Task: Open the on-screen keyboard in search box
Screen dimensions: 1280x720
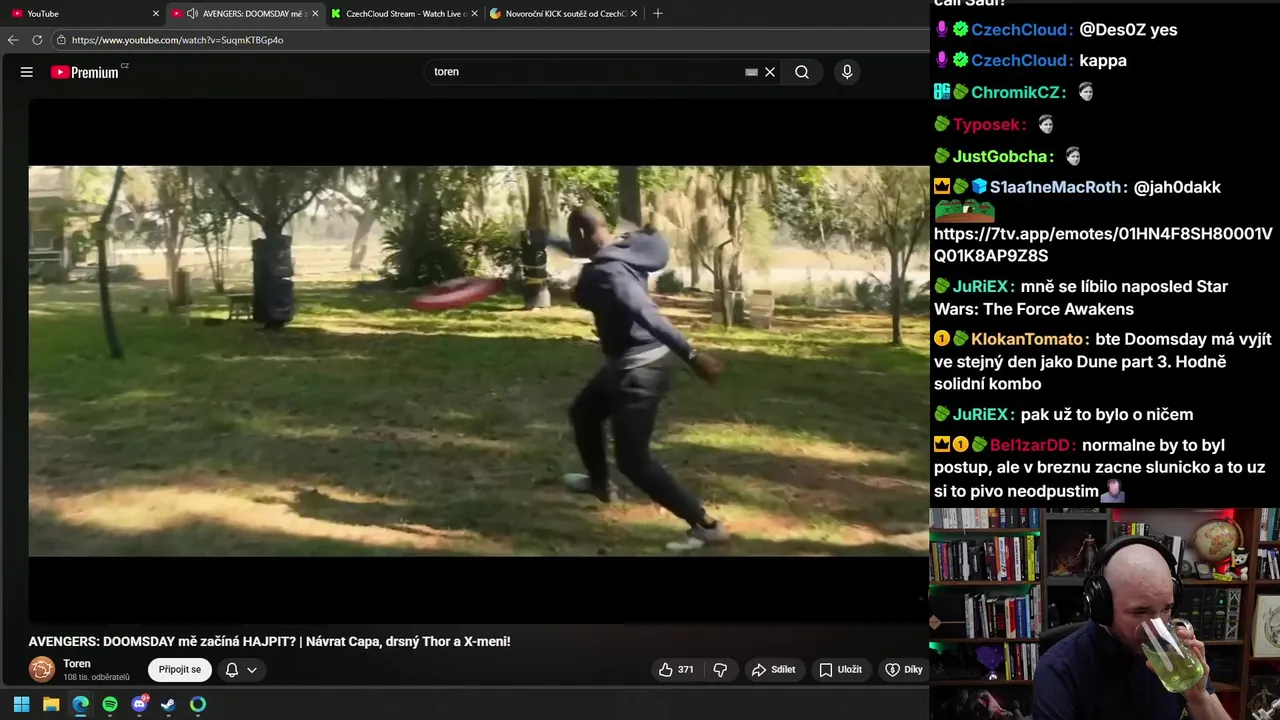Action: [x=751, y=72]
